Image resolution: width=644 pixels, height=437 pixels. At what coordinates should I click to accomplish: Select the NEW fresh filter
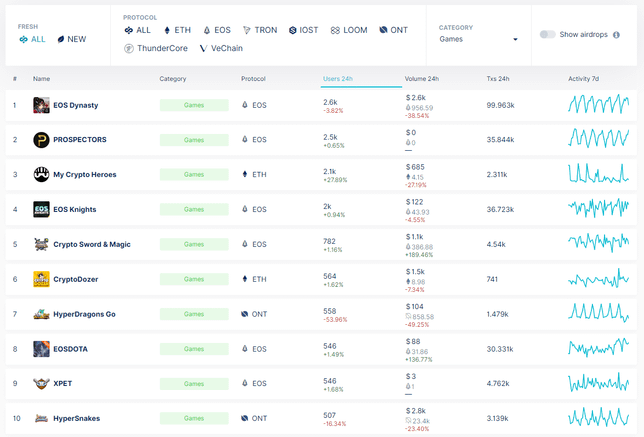tap(71, 39)
